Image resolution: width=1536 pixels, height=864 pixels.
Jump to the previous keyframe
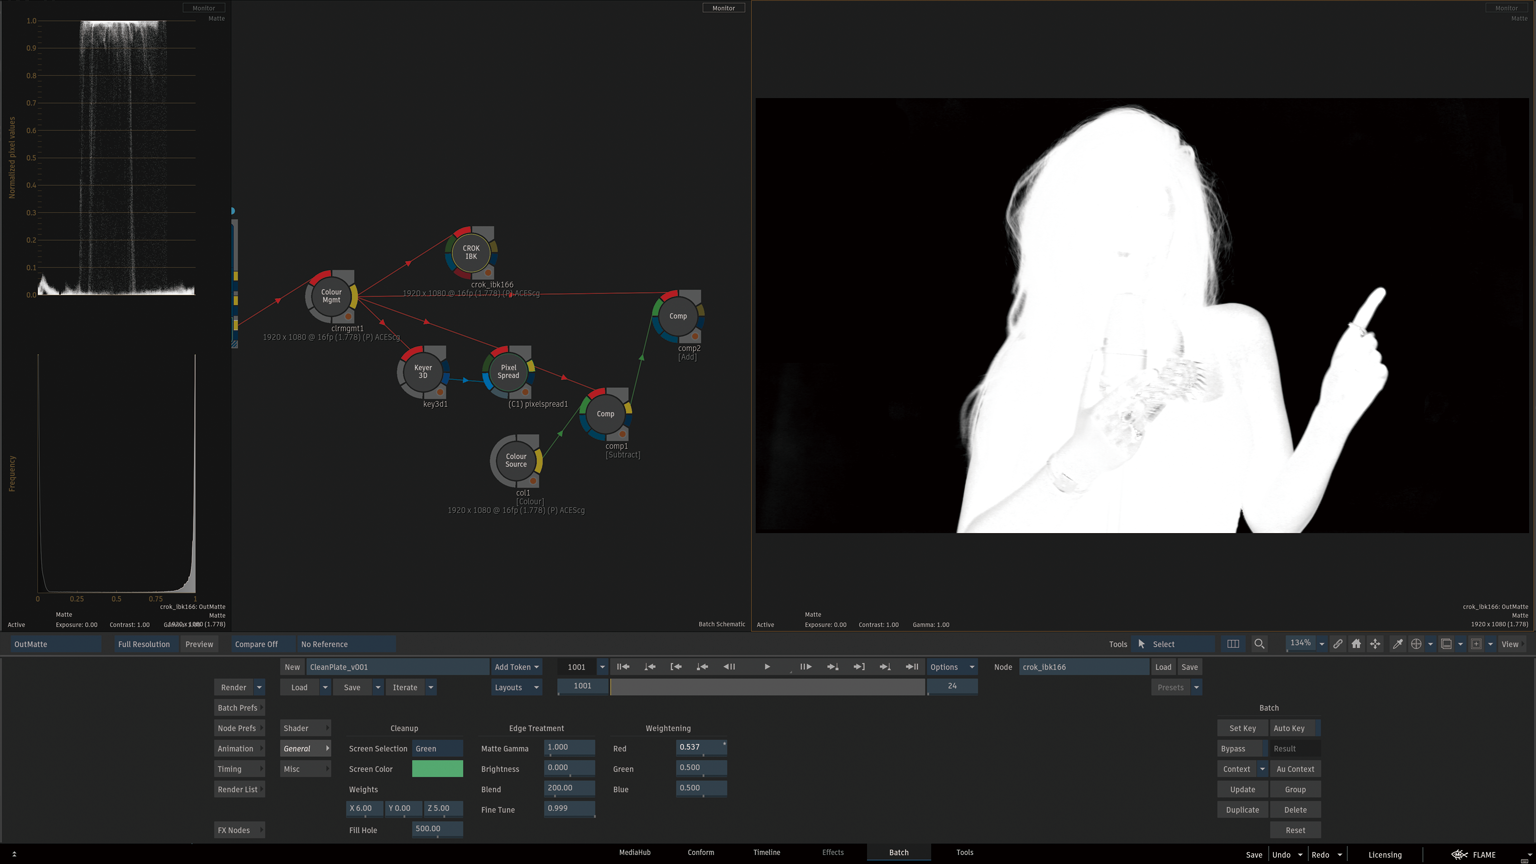(x=702, y=667)
